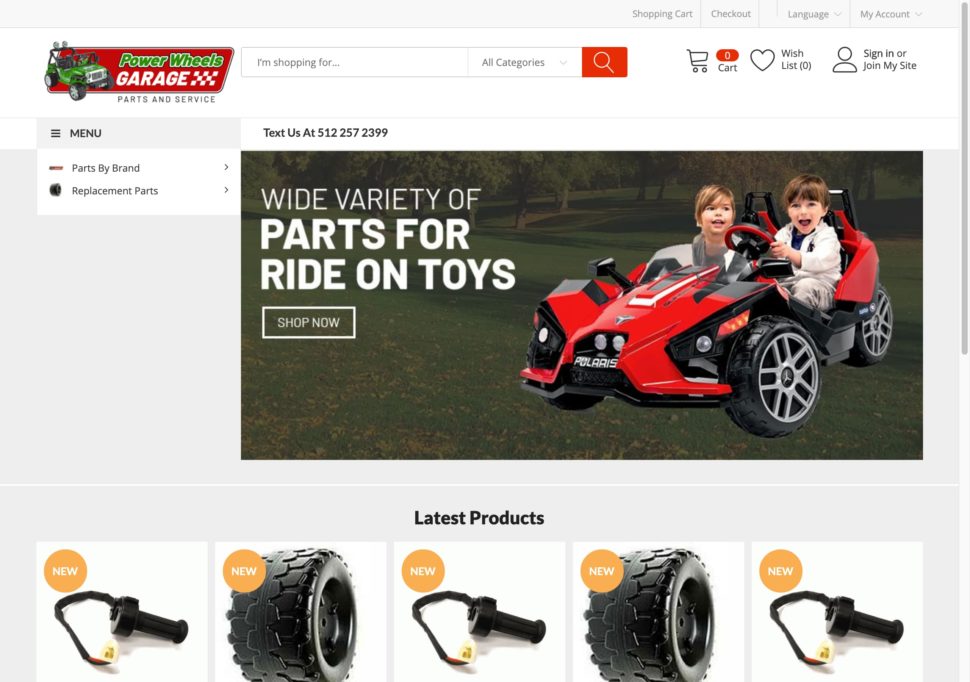Click the I'm shopping for search field
The width and height of the screenshot is (970, 682).
(354, 63)
